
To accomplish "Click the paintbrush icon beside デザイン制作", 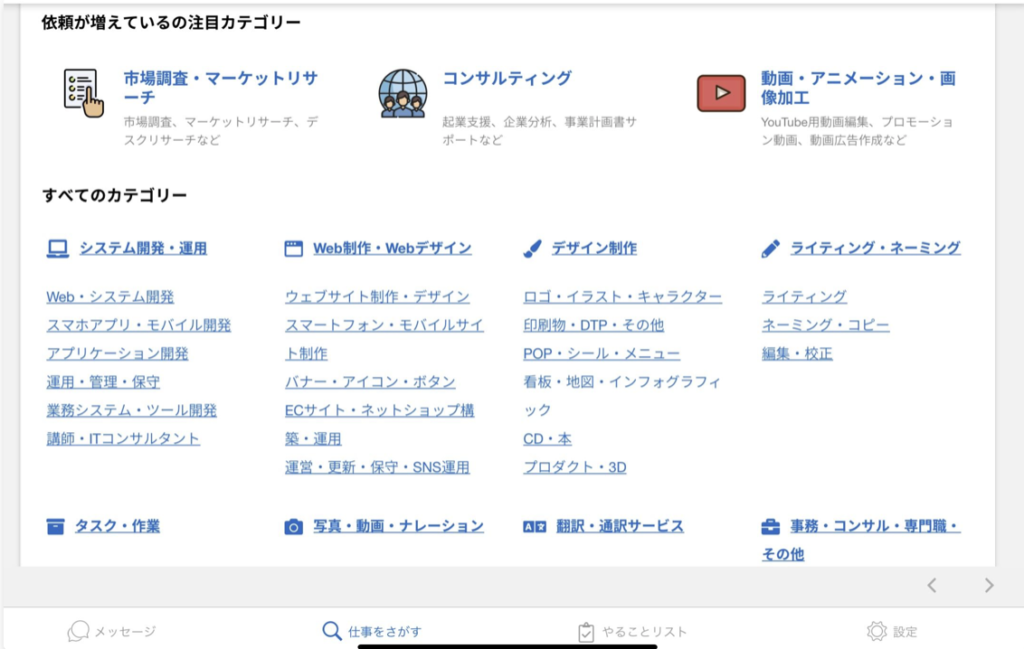I will (533, 249).
